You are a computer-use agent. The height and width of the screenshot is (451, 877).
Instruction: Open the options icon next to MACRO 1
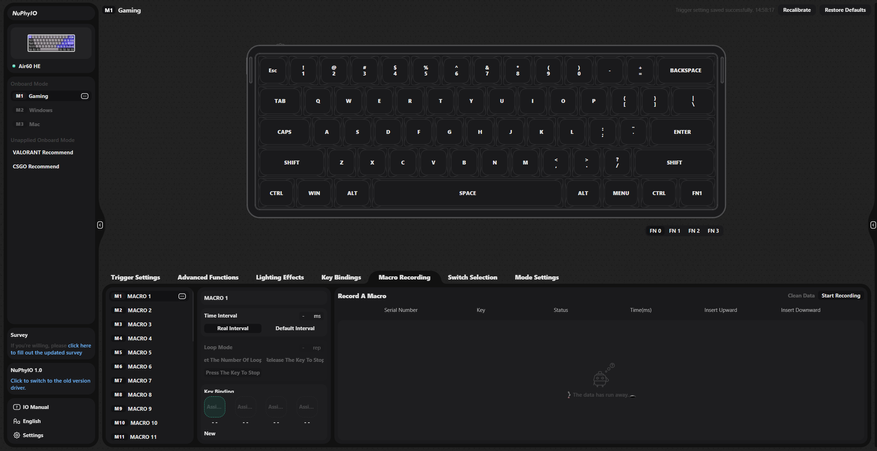(182, 296)
